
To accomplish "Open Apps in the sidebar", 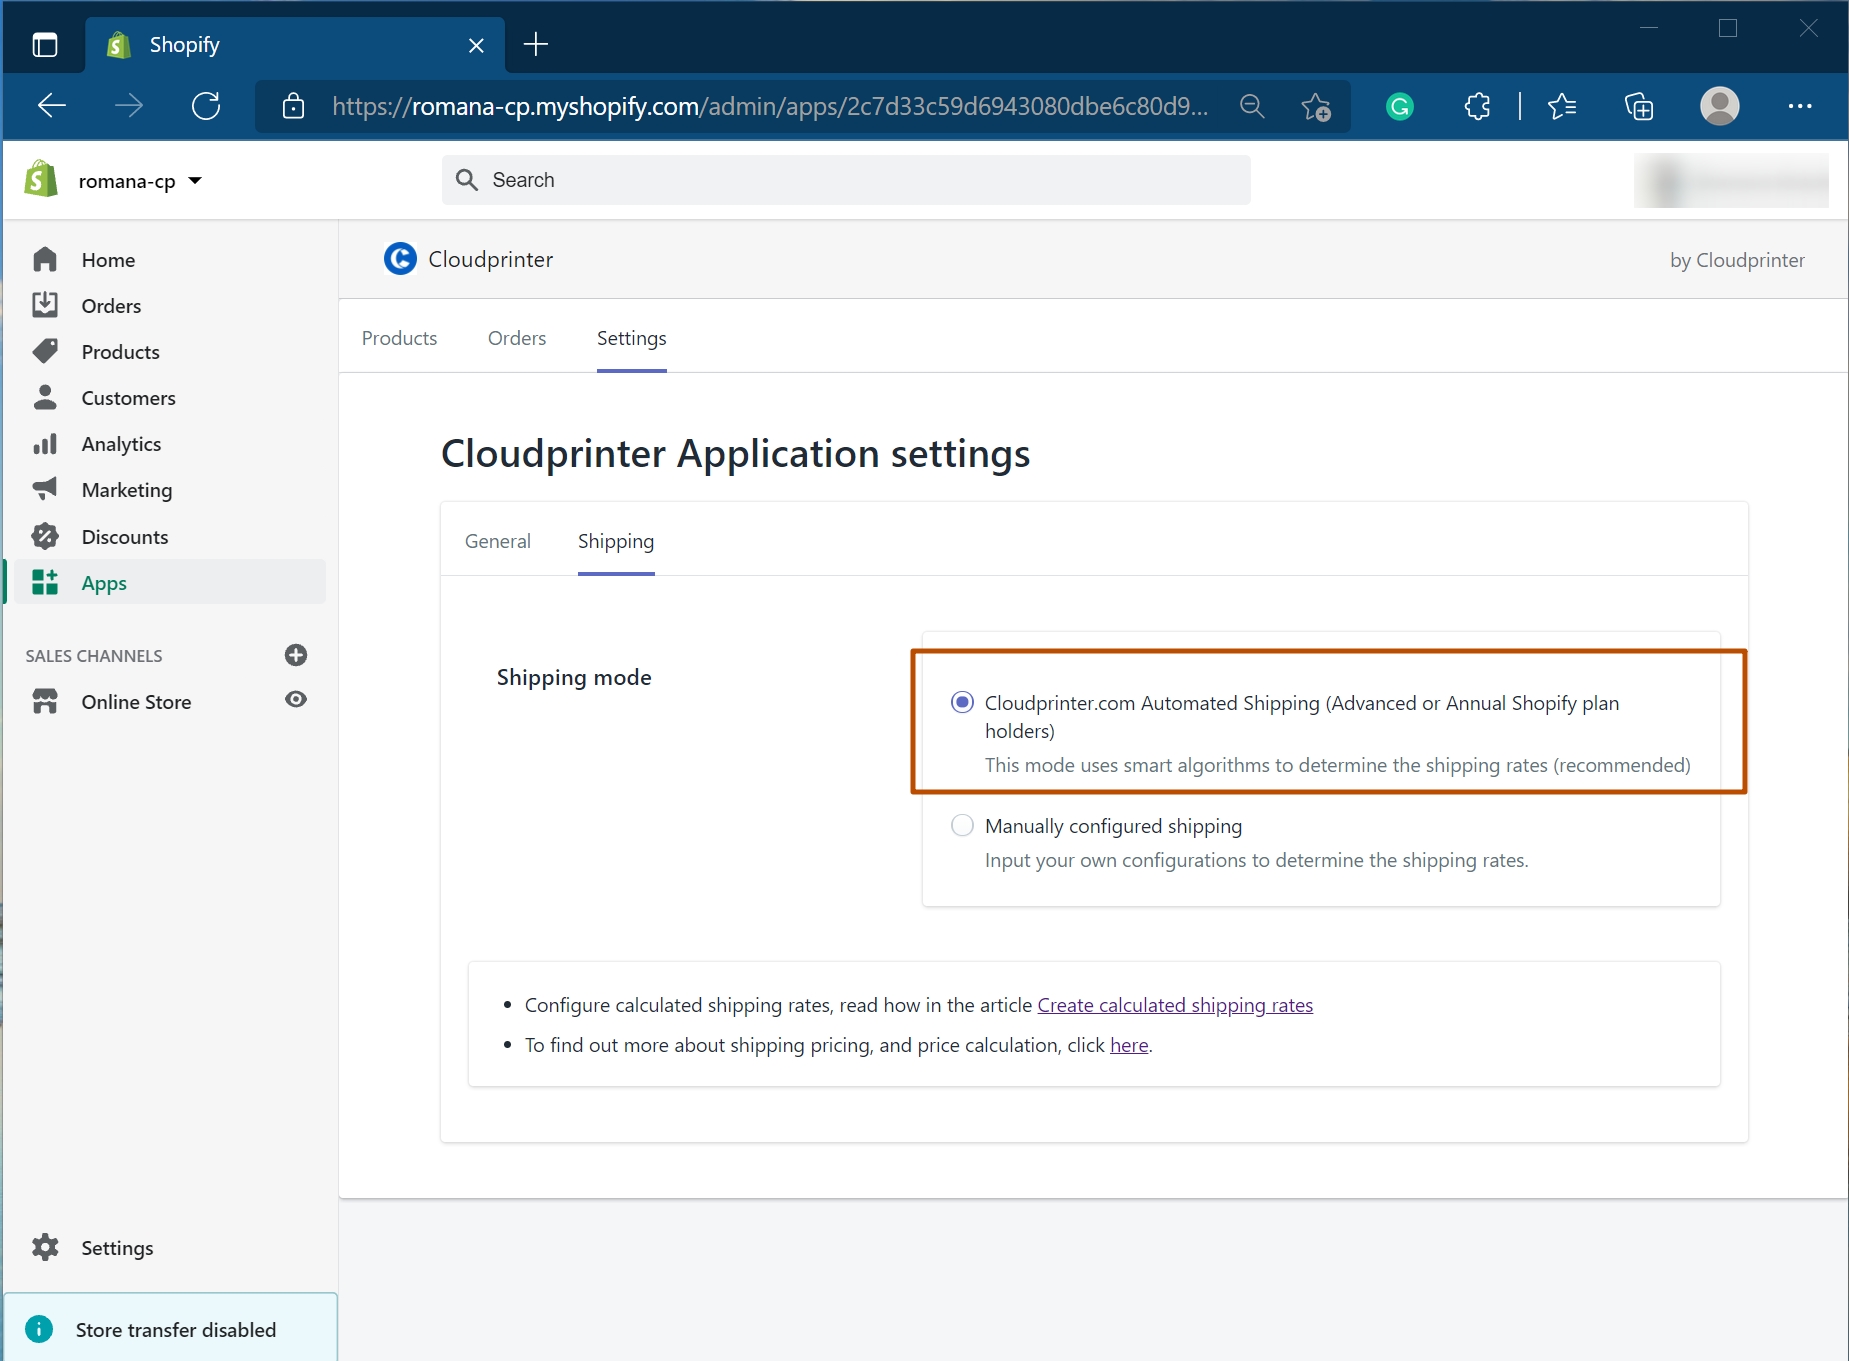I will [104, 583].
